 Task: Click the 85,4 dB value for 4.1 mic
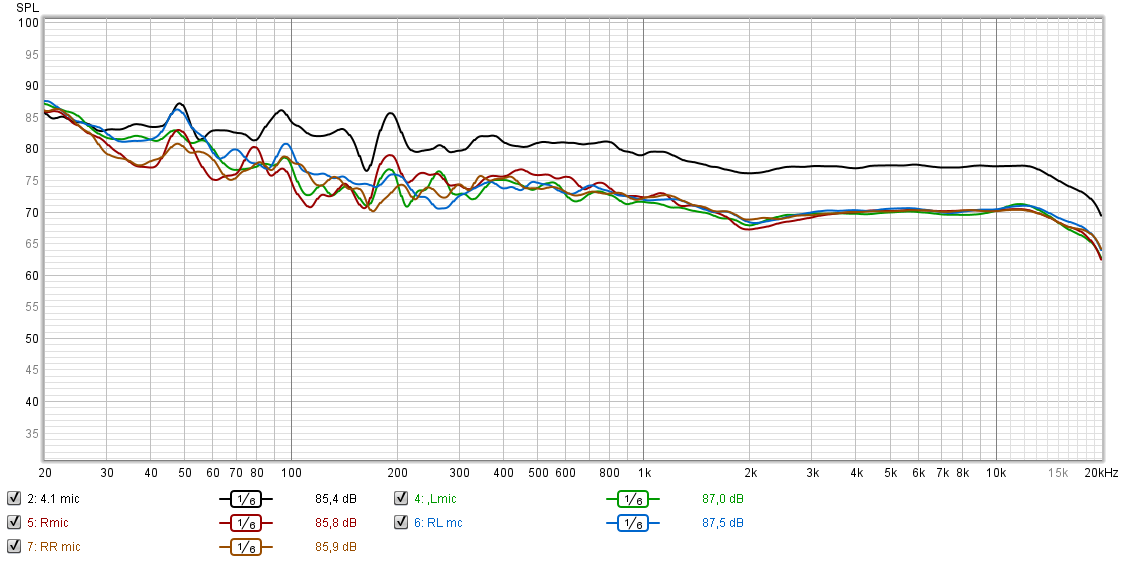(335, 499)
